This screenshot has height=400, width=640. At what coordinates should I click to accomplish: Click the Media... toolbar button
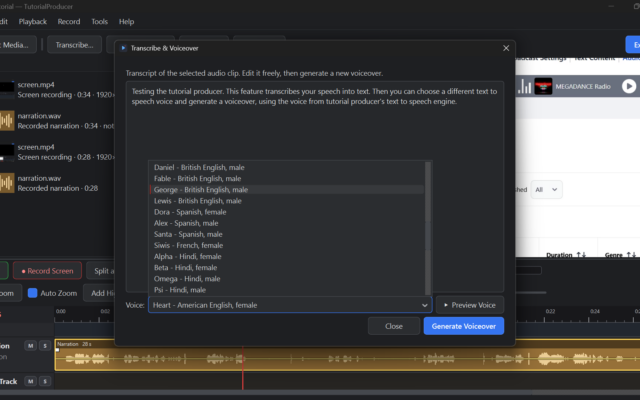click(x=16, y=45)
